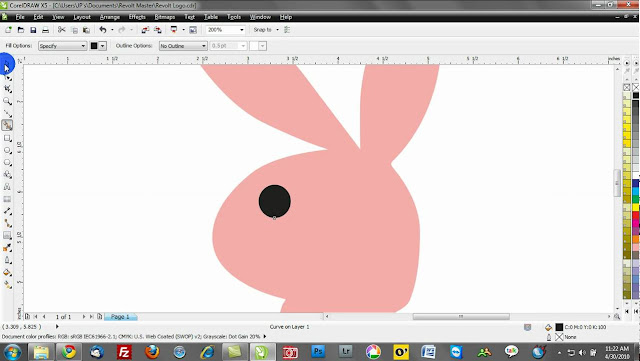Undo the last action

coord(103,30)
